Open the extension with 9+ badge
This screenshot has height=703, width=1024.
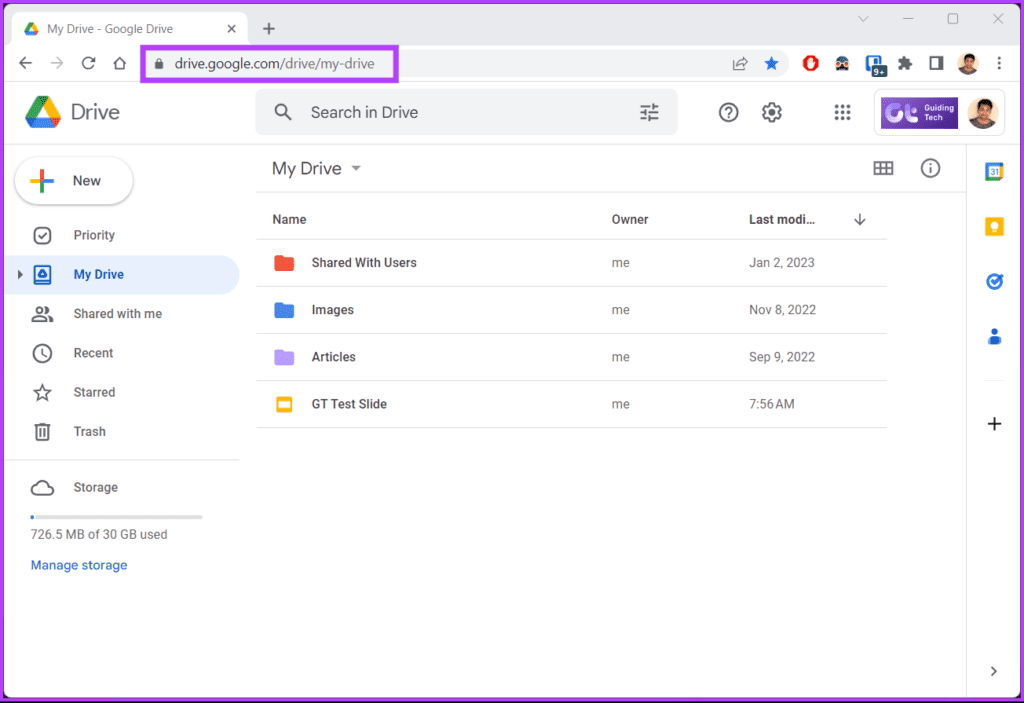874,65
